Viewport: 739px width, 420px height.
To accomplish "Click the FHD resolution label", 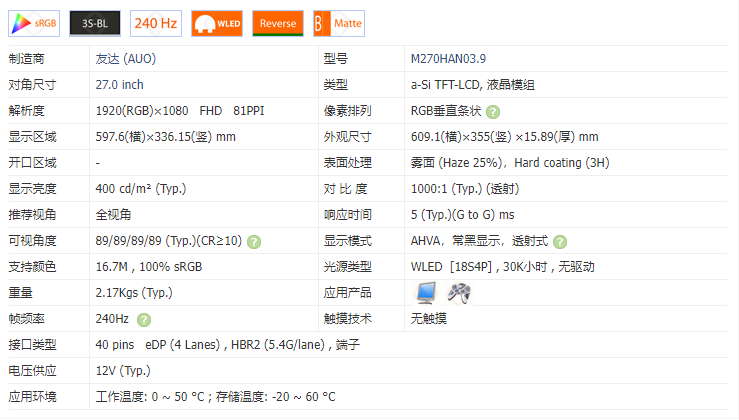I will tap(211, 111).
